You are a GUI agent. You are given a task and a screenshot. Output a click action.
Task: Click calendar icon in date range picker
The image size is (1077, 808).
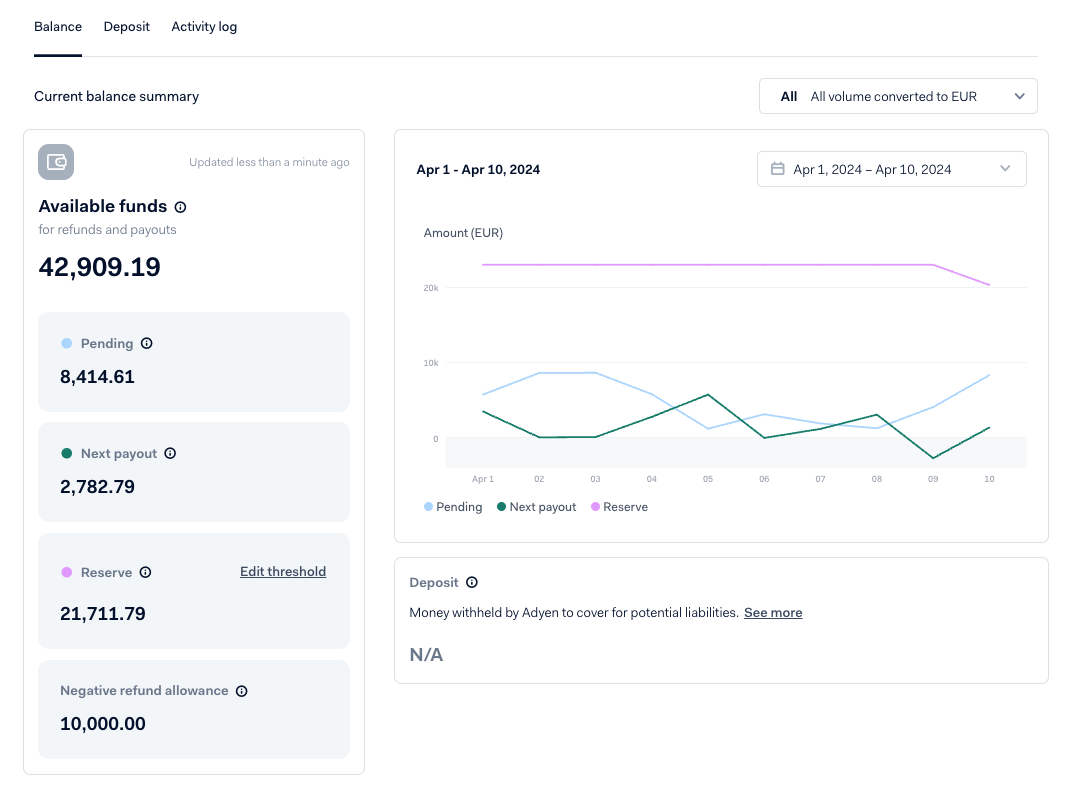(x=778, y=170)
